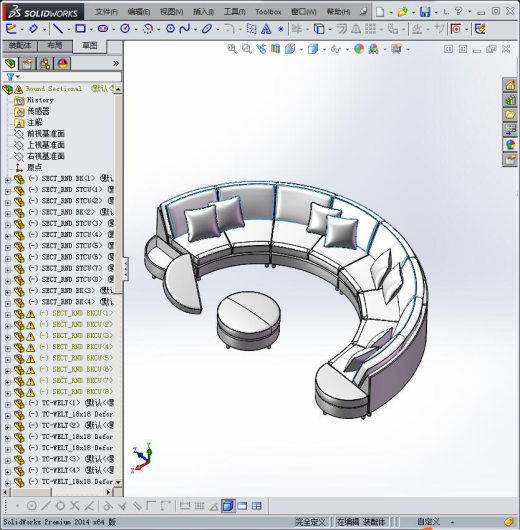Click the Save icon in title toolbar
This screenshot has height=530, width=520.
coord(425,12)
